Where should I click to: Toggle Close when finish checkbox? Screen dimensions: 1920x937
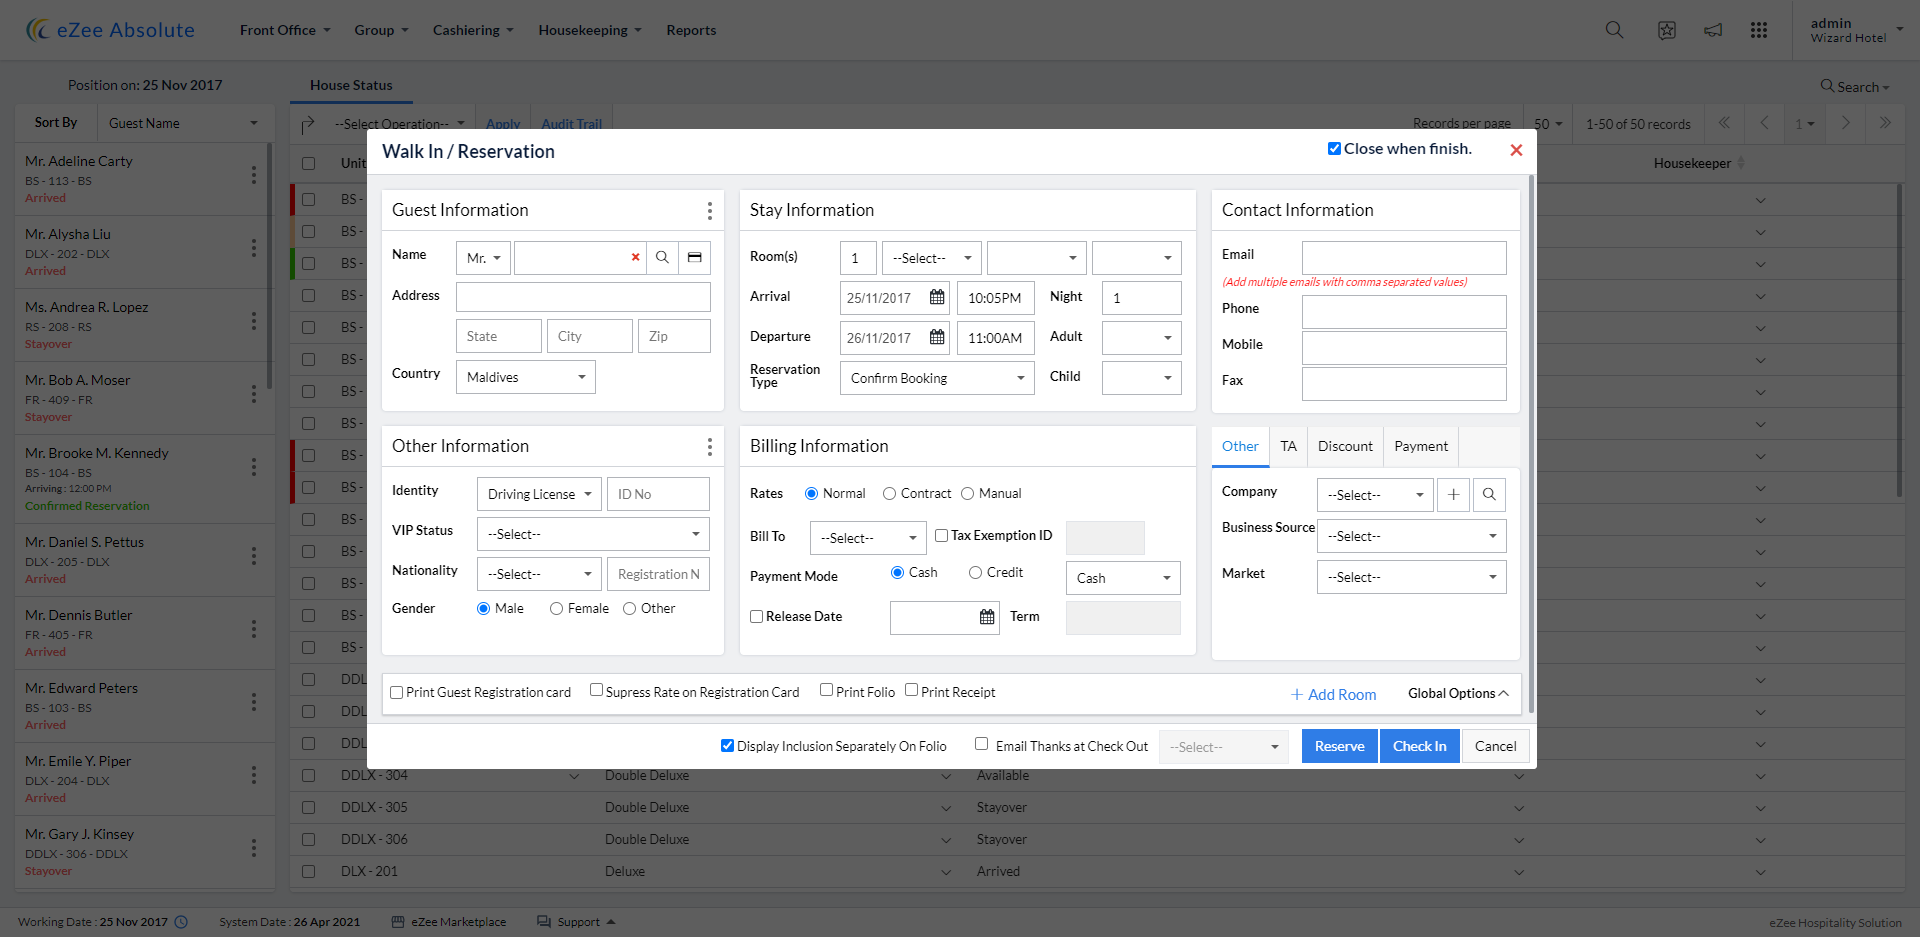(x=1334, y=149)
